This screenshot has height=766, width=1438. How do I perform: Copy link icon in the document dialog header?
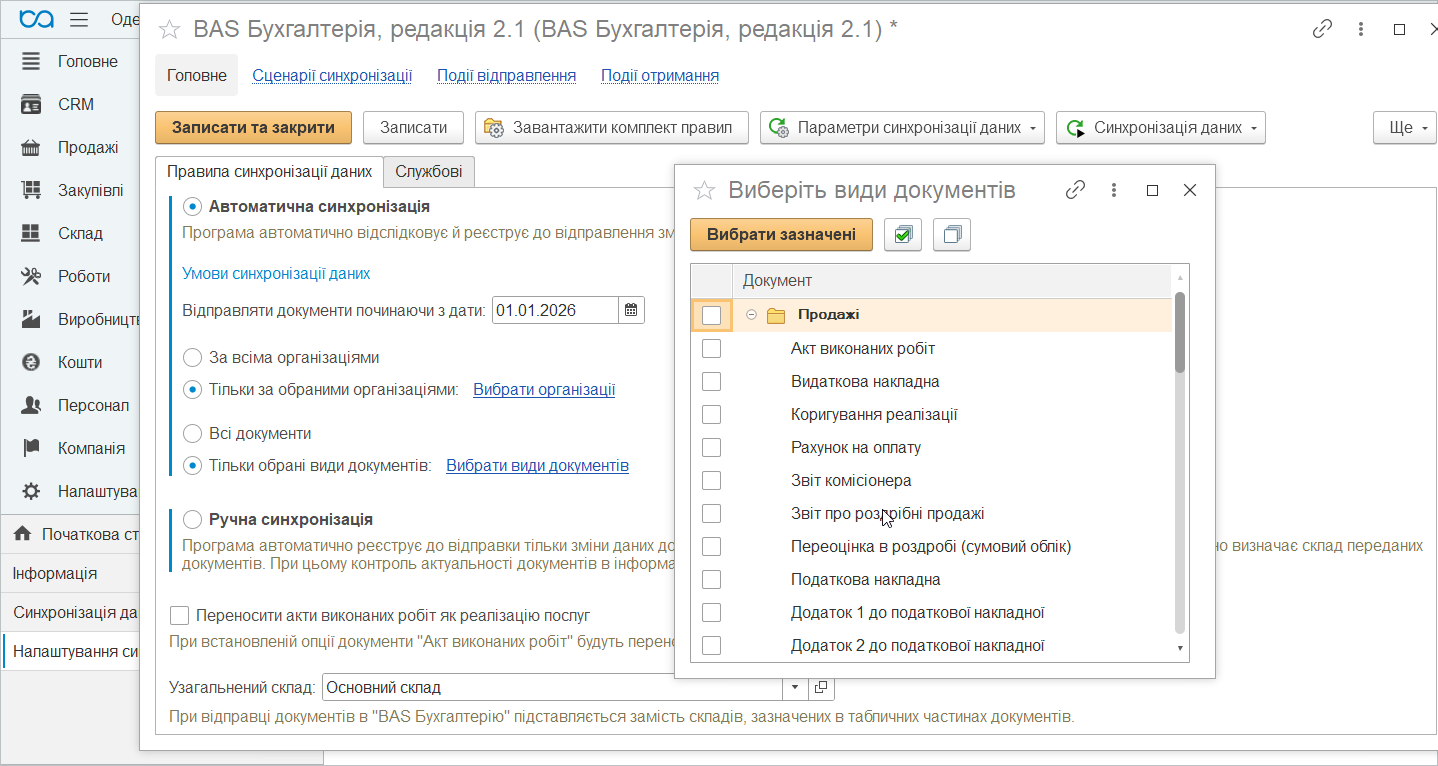(1075, 190)
